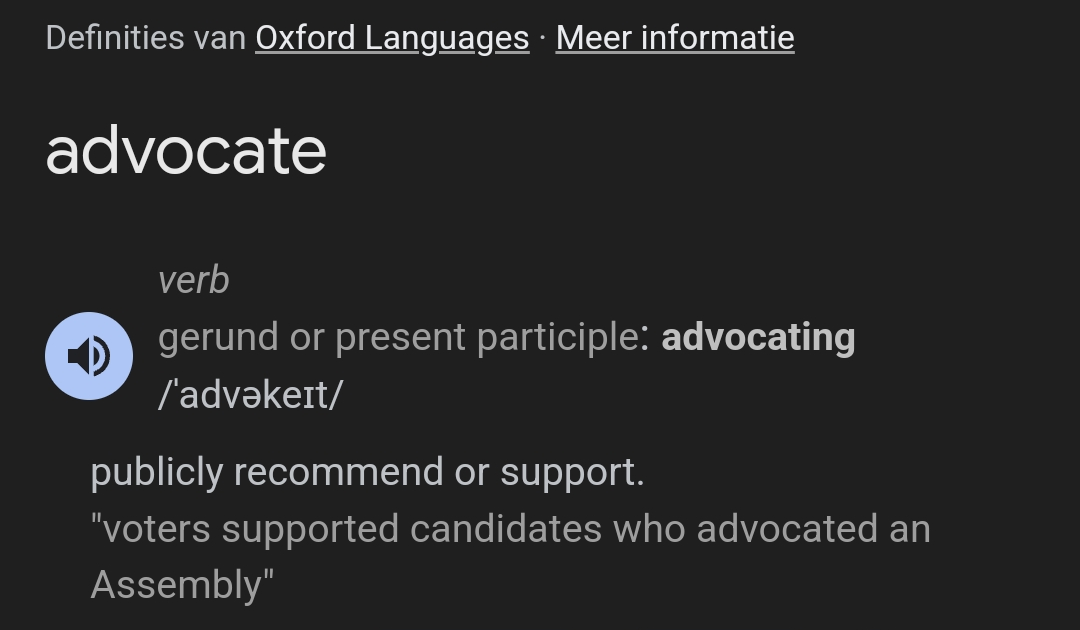Click the word "gerund"
1080x630 pixels.
pos(218,338)
